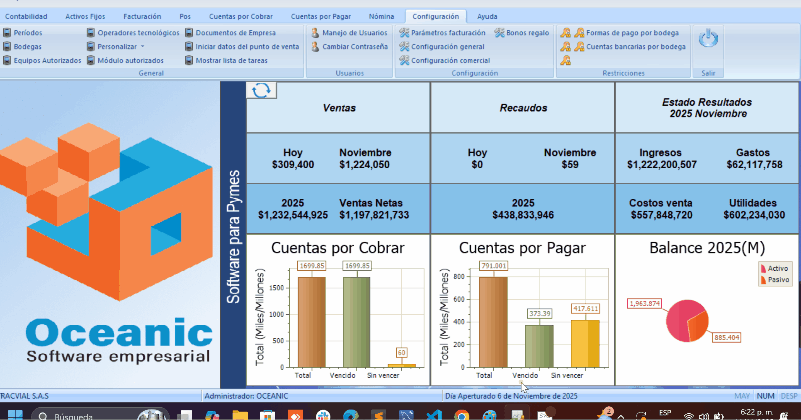Click the blue power exit icon

pyautogui.click(x=708, y=39)
